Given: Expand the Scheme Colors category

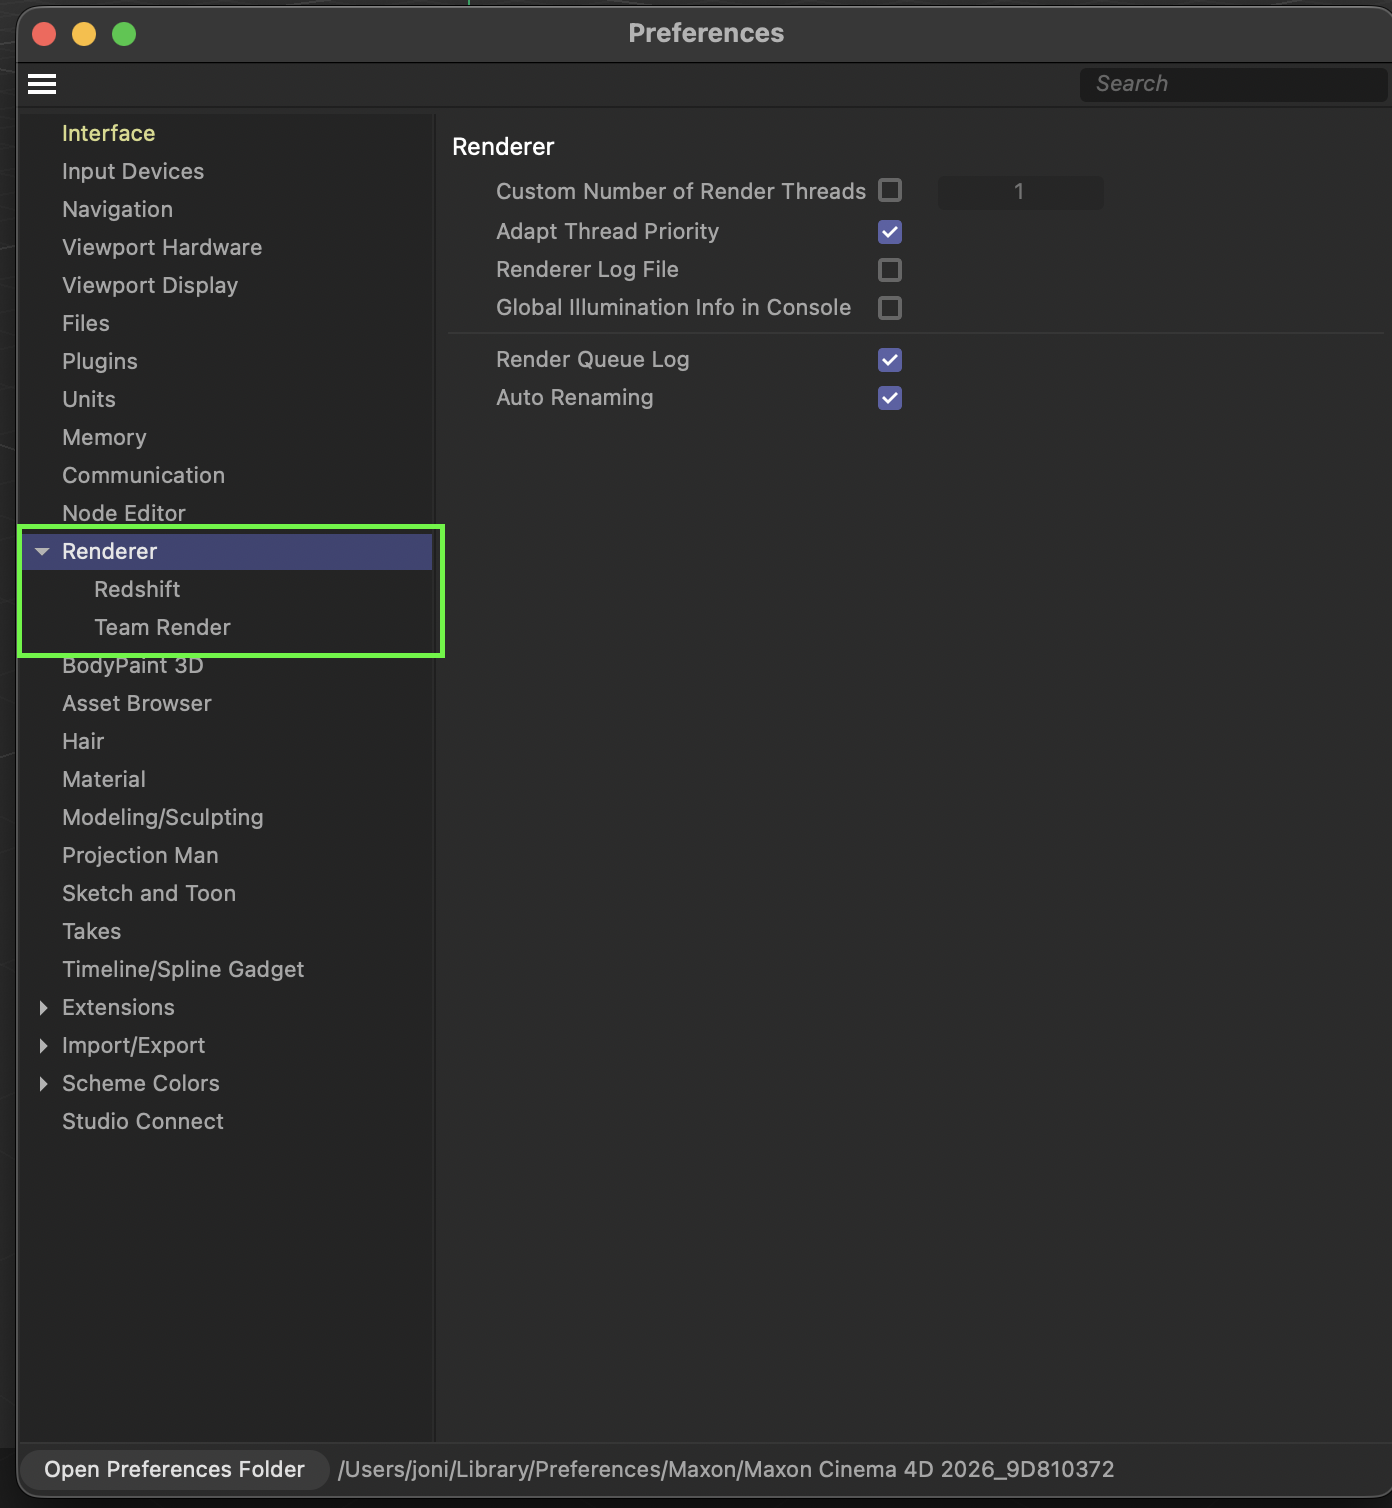Looking at the screenshot, I should tap(43, 1084).
